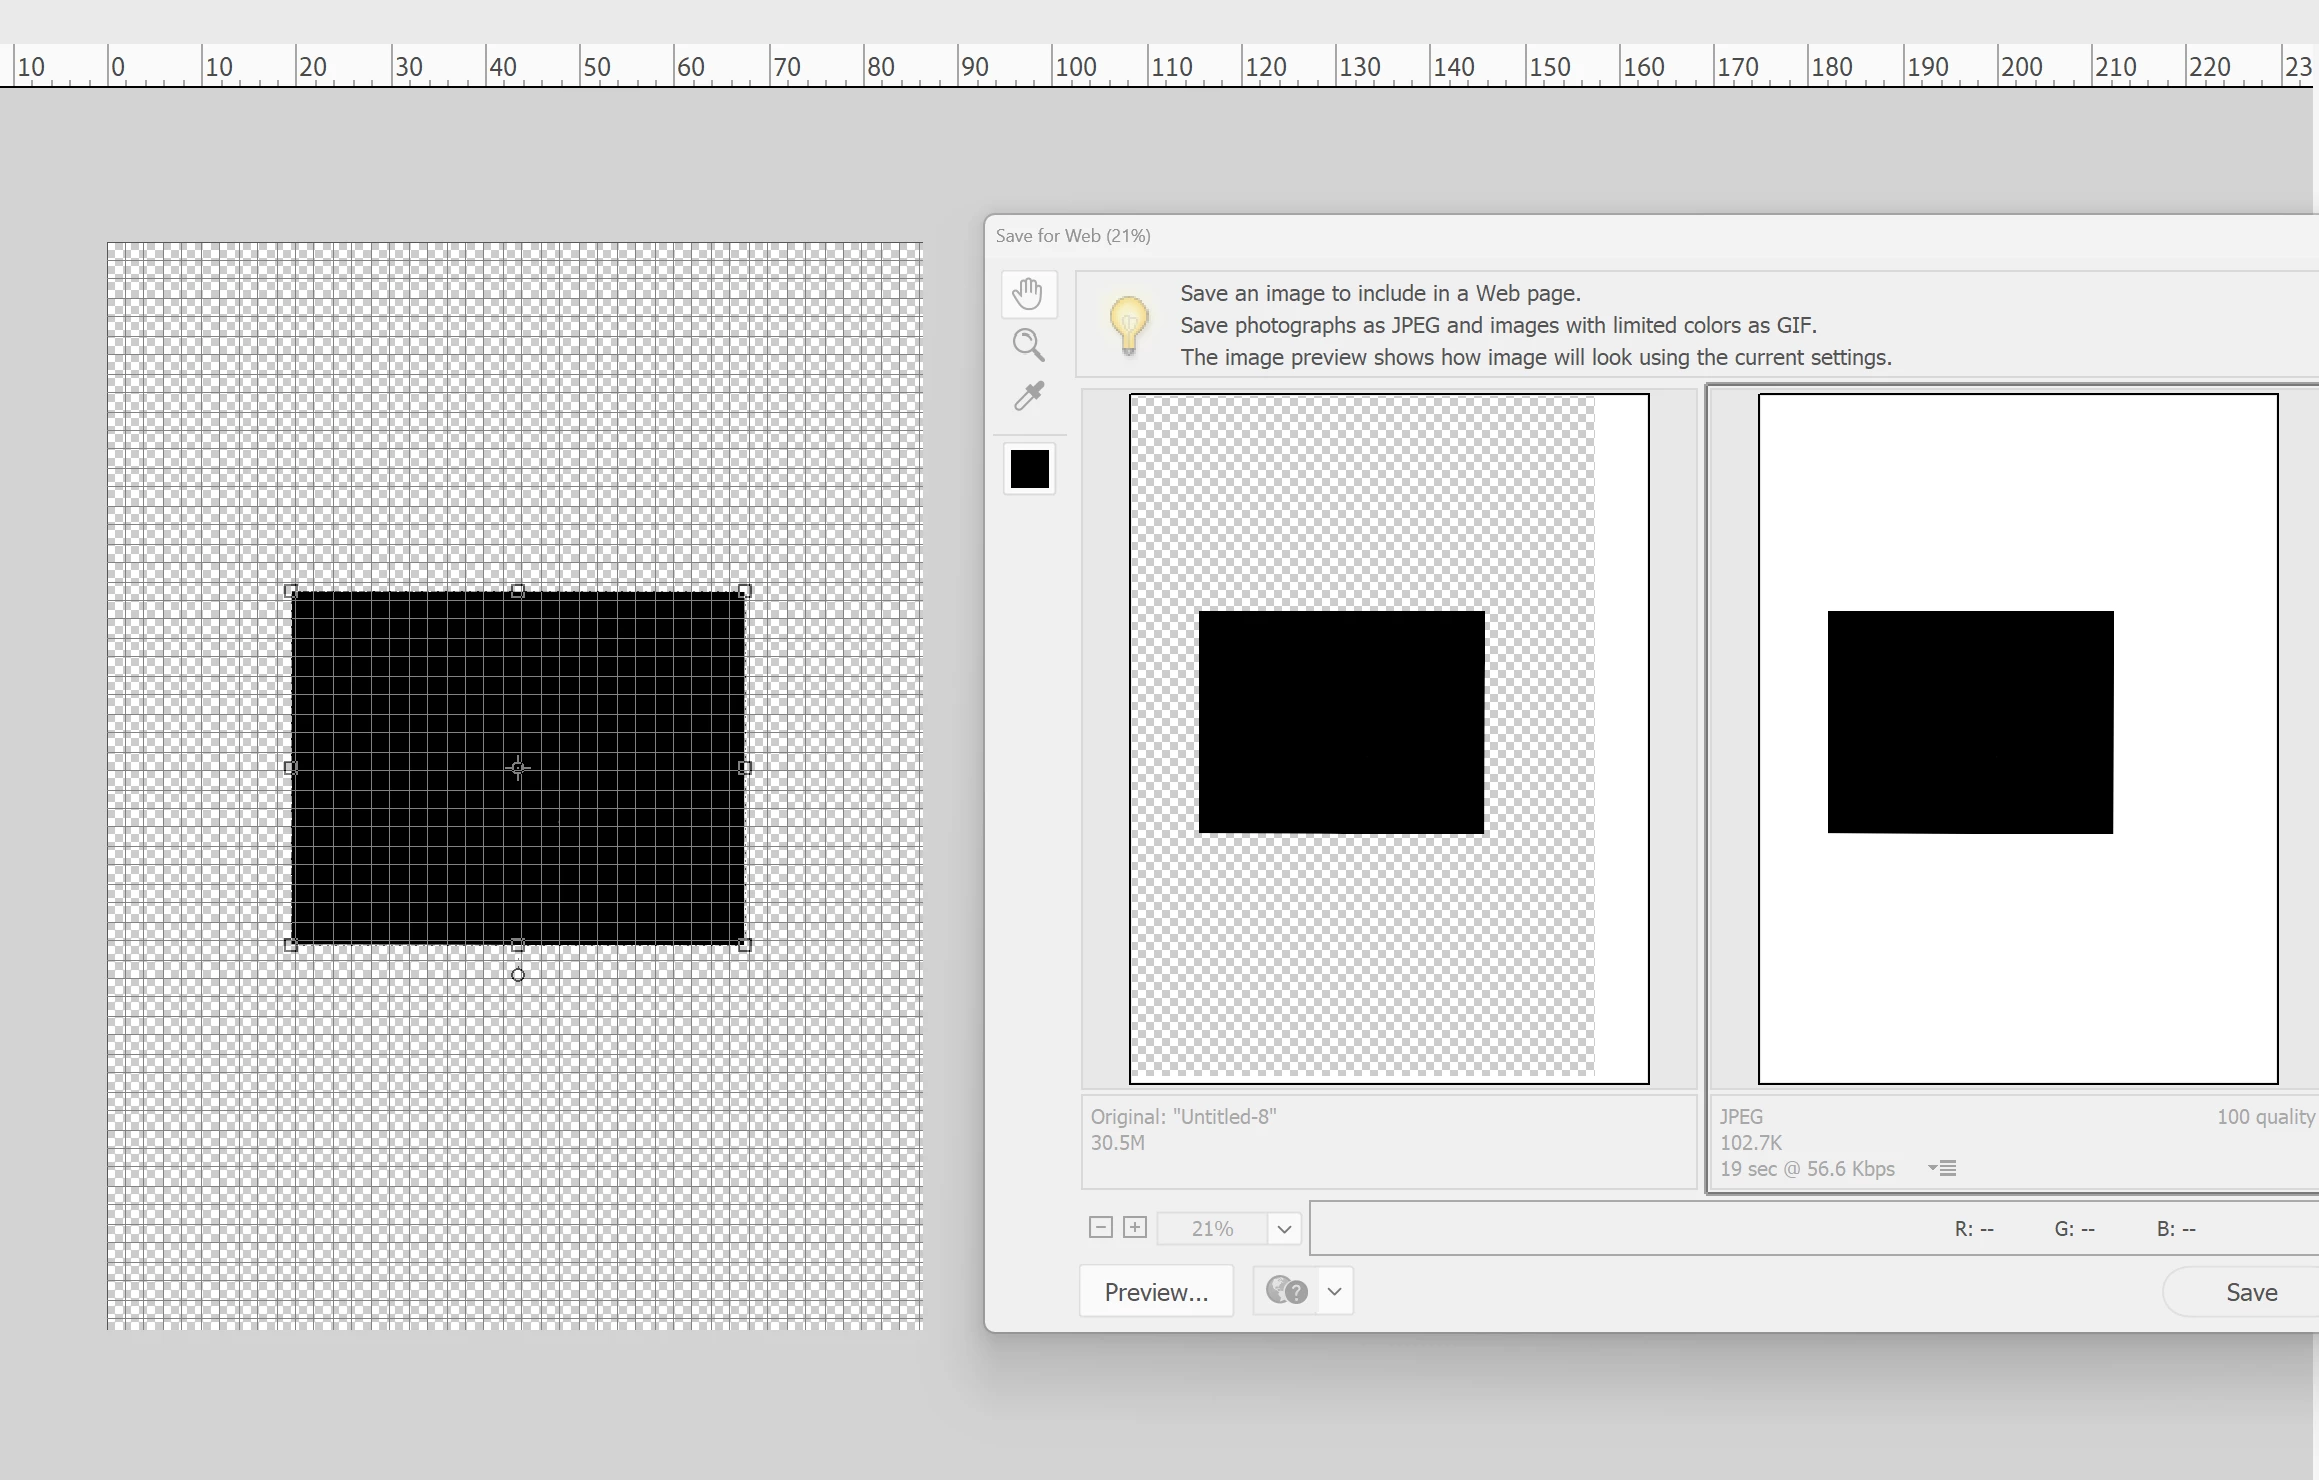The image size is (2319, 1480).
Task: Click the Save button
Action: (2250, 1292)
